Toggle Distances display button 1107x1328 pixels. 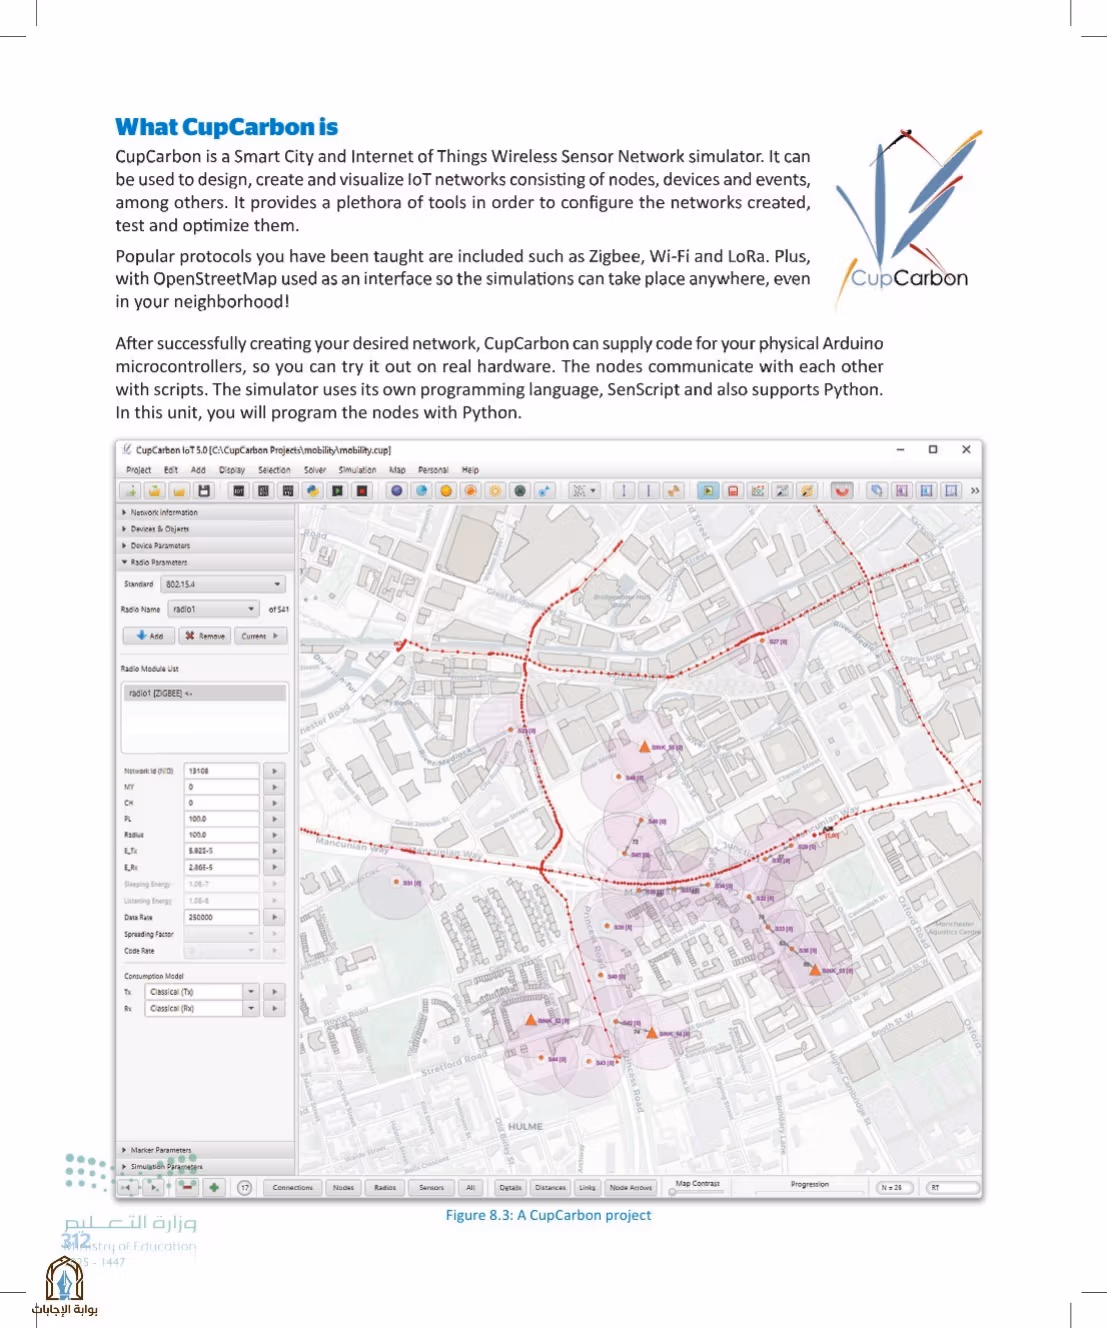click(x=550, y=1188)
